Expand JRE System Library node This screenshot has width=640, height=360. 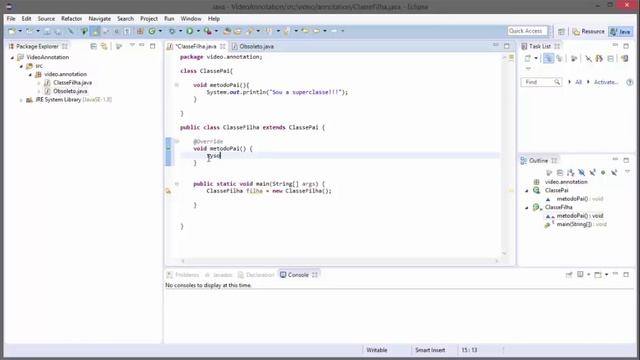tap(21, 100)
